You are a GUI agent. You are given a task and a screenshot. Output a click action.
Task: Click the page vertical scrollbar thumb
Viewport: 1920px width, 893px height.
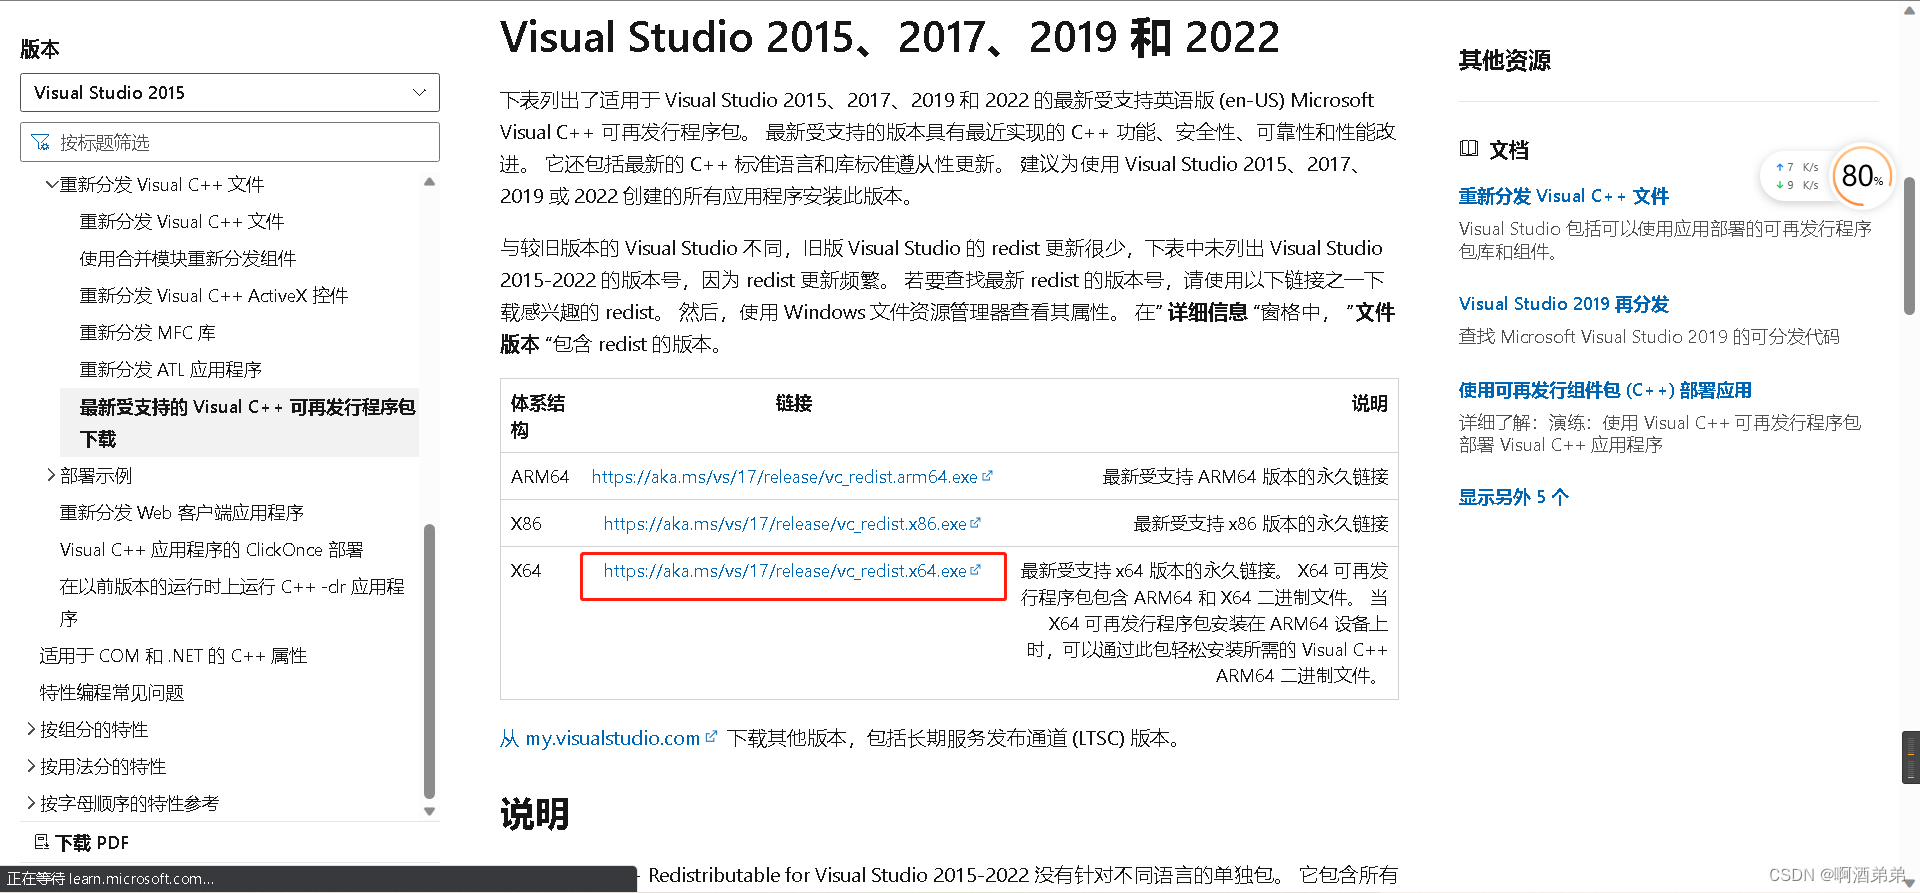[x=1909, y=246]
